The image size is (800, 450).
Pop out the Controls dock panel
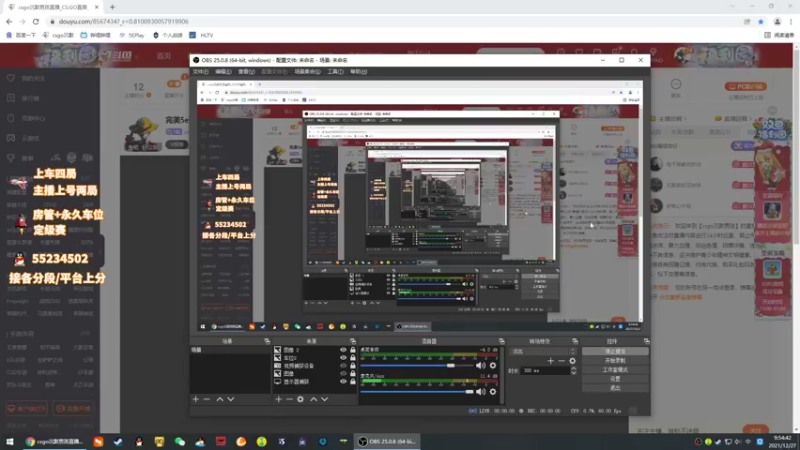coord(646,341)
